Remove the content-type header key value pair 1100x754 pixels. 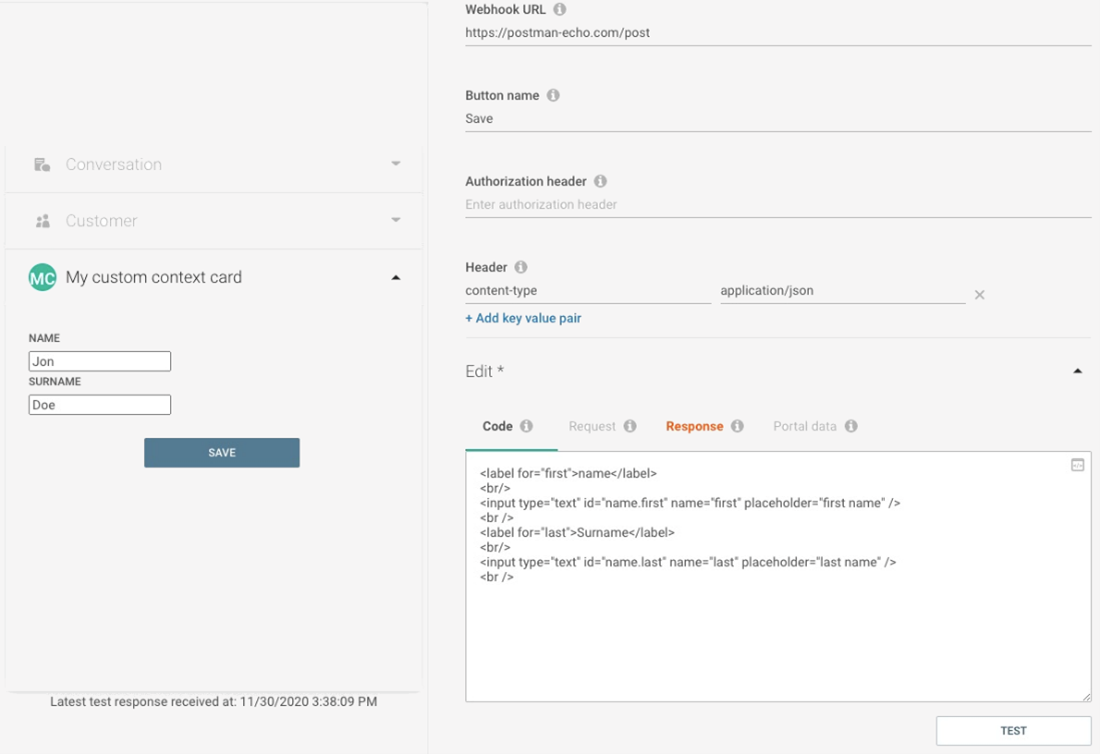tap(980, 295)
